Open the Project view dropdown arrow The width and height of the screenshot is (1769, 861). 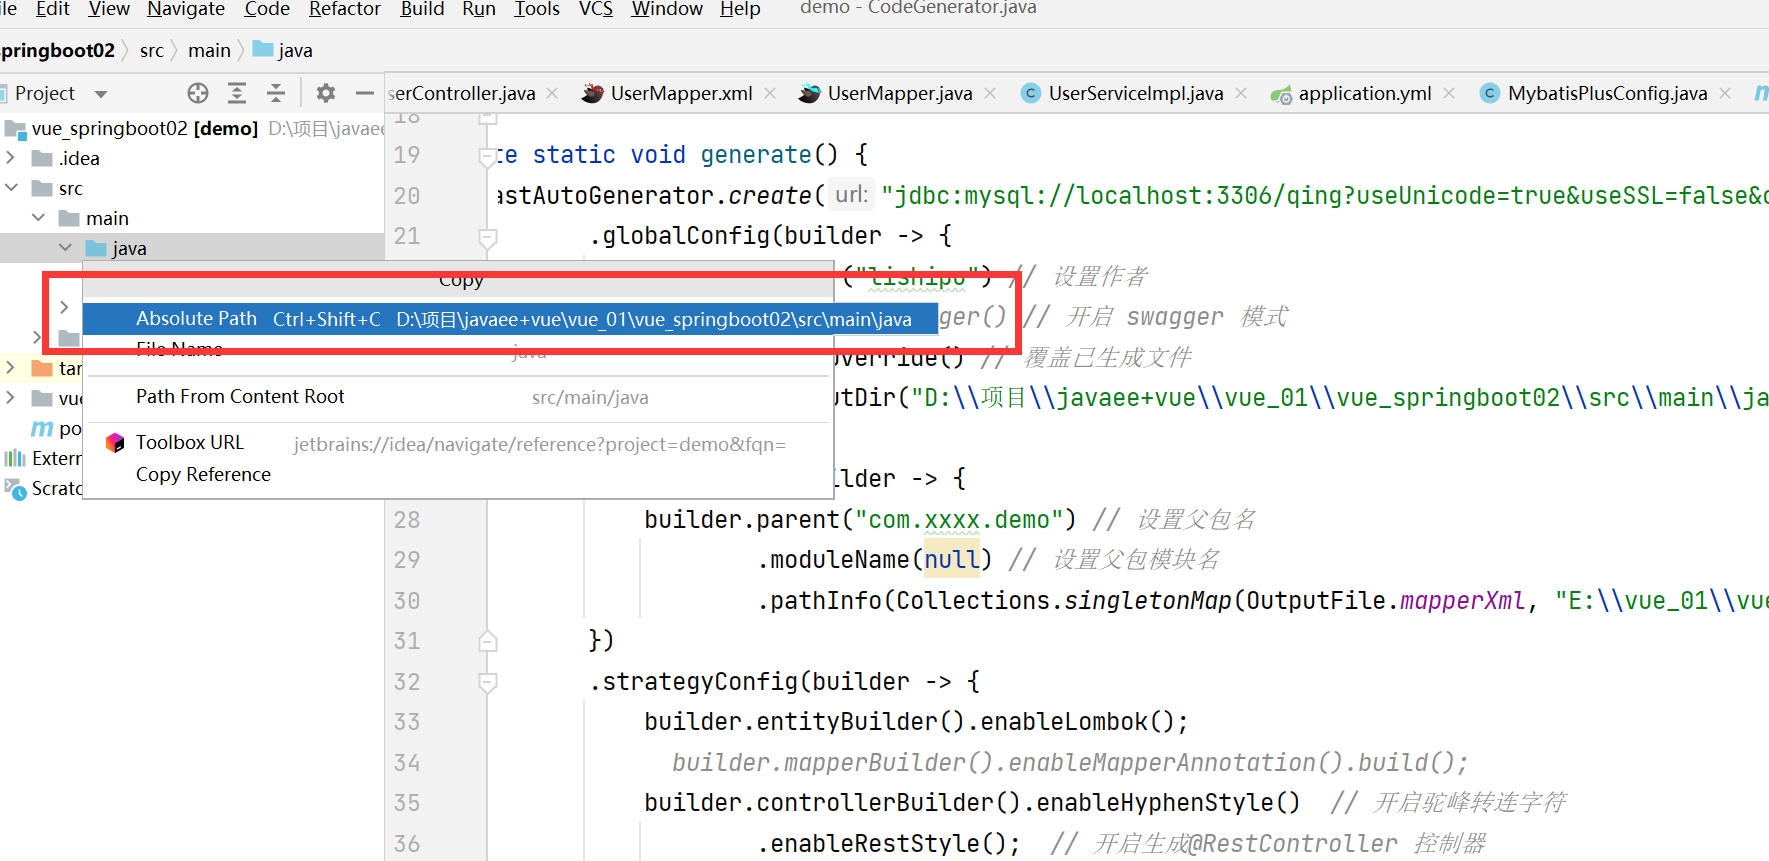100,94
